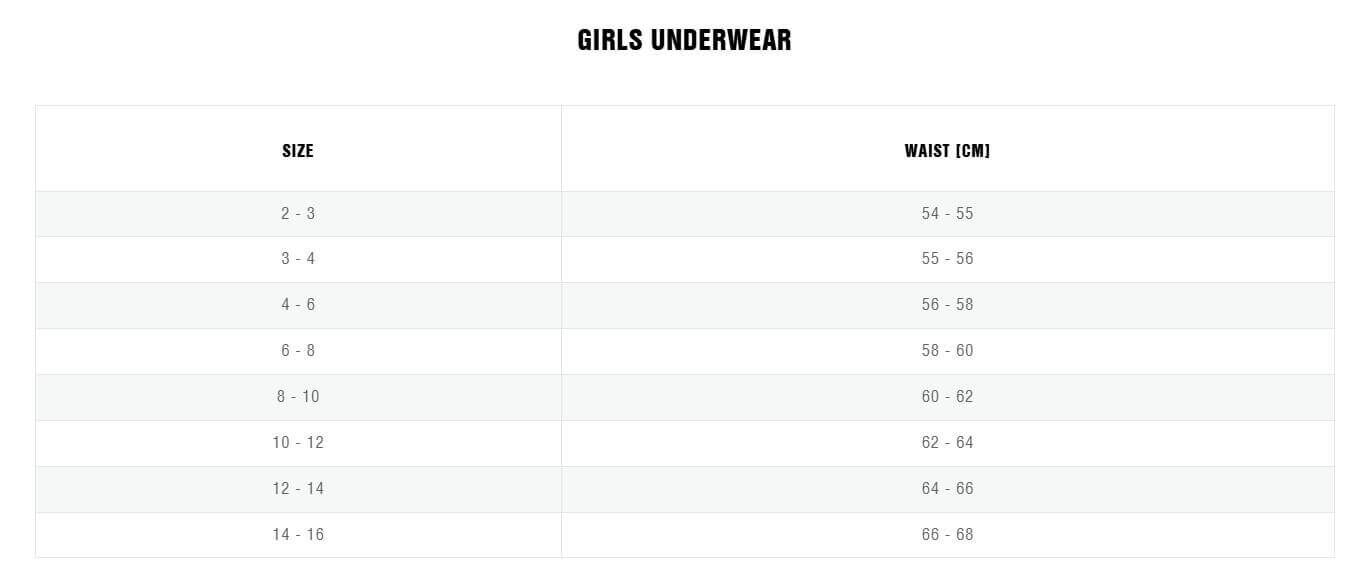The width and height of the screenshot is (1368, 576).
Task: Click the size 6 - 8 cell
Action: click(x=298, y=350)
